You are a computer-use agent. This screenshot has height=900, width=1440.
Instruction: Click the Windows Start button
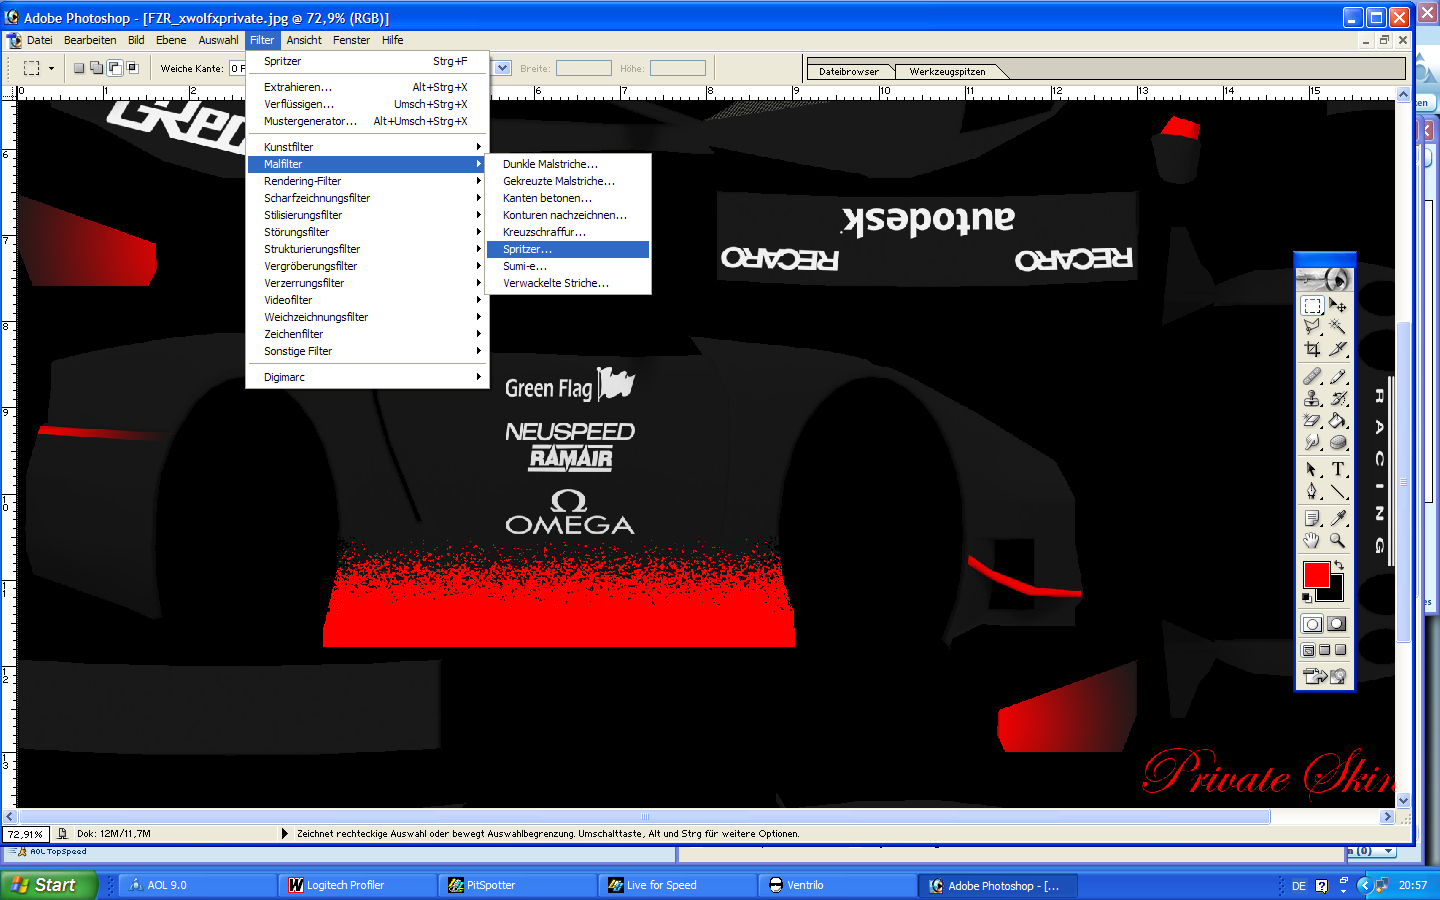(48, 885)
